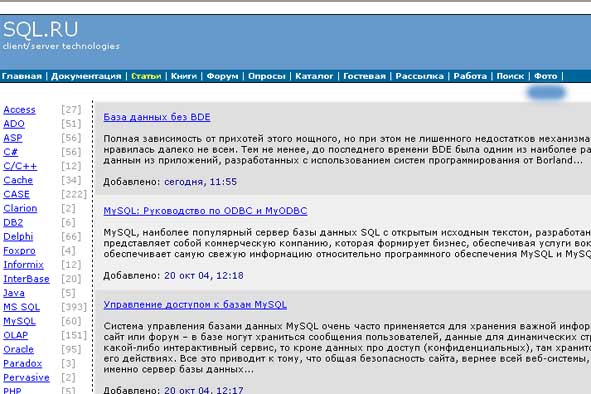Image resolution: width=591 pixels, height=394 pixels.
Task: Open the Foxpro category link
Action: (19, 251)
